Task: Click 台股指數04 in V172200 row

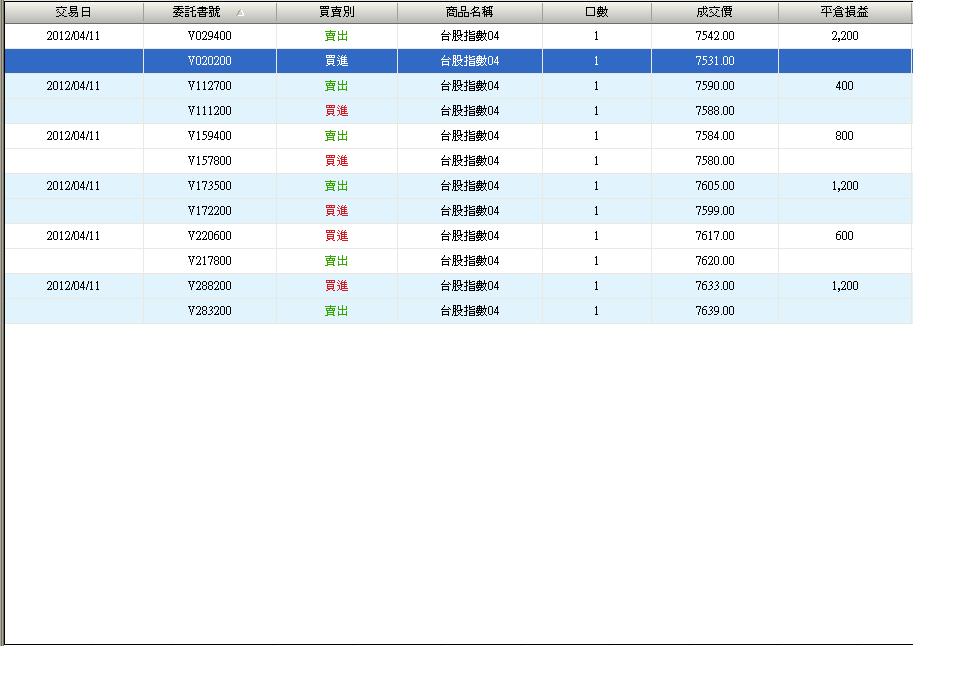Action: (x=470, y=211)
